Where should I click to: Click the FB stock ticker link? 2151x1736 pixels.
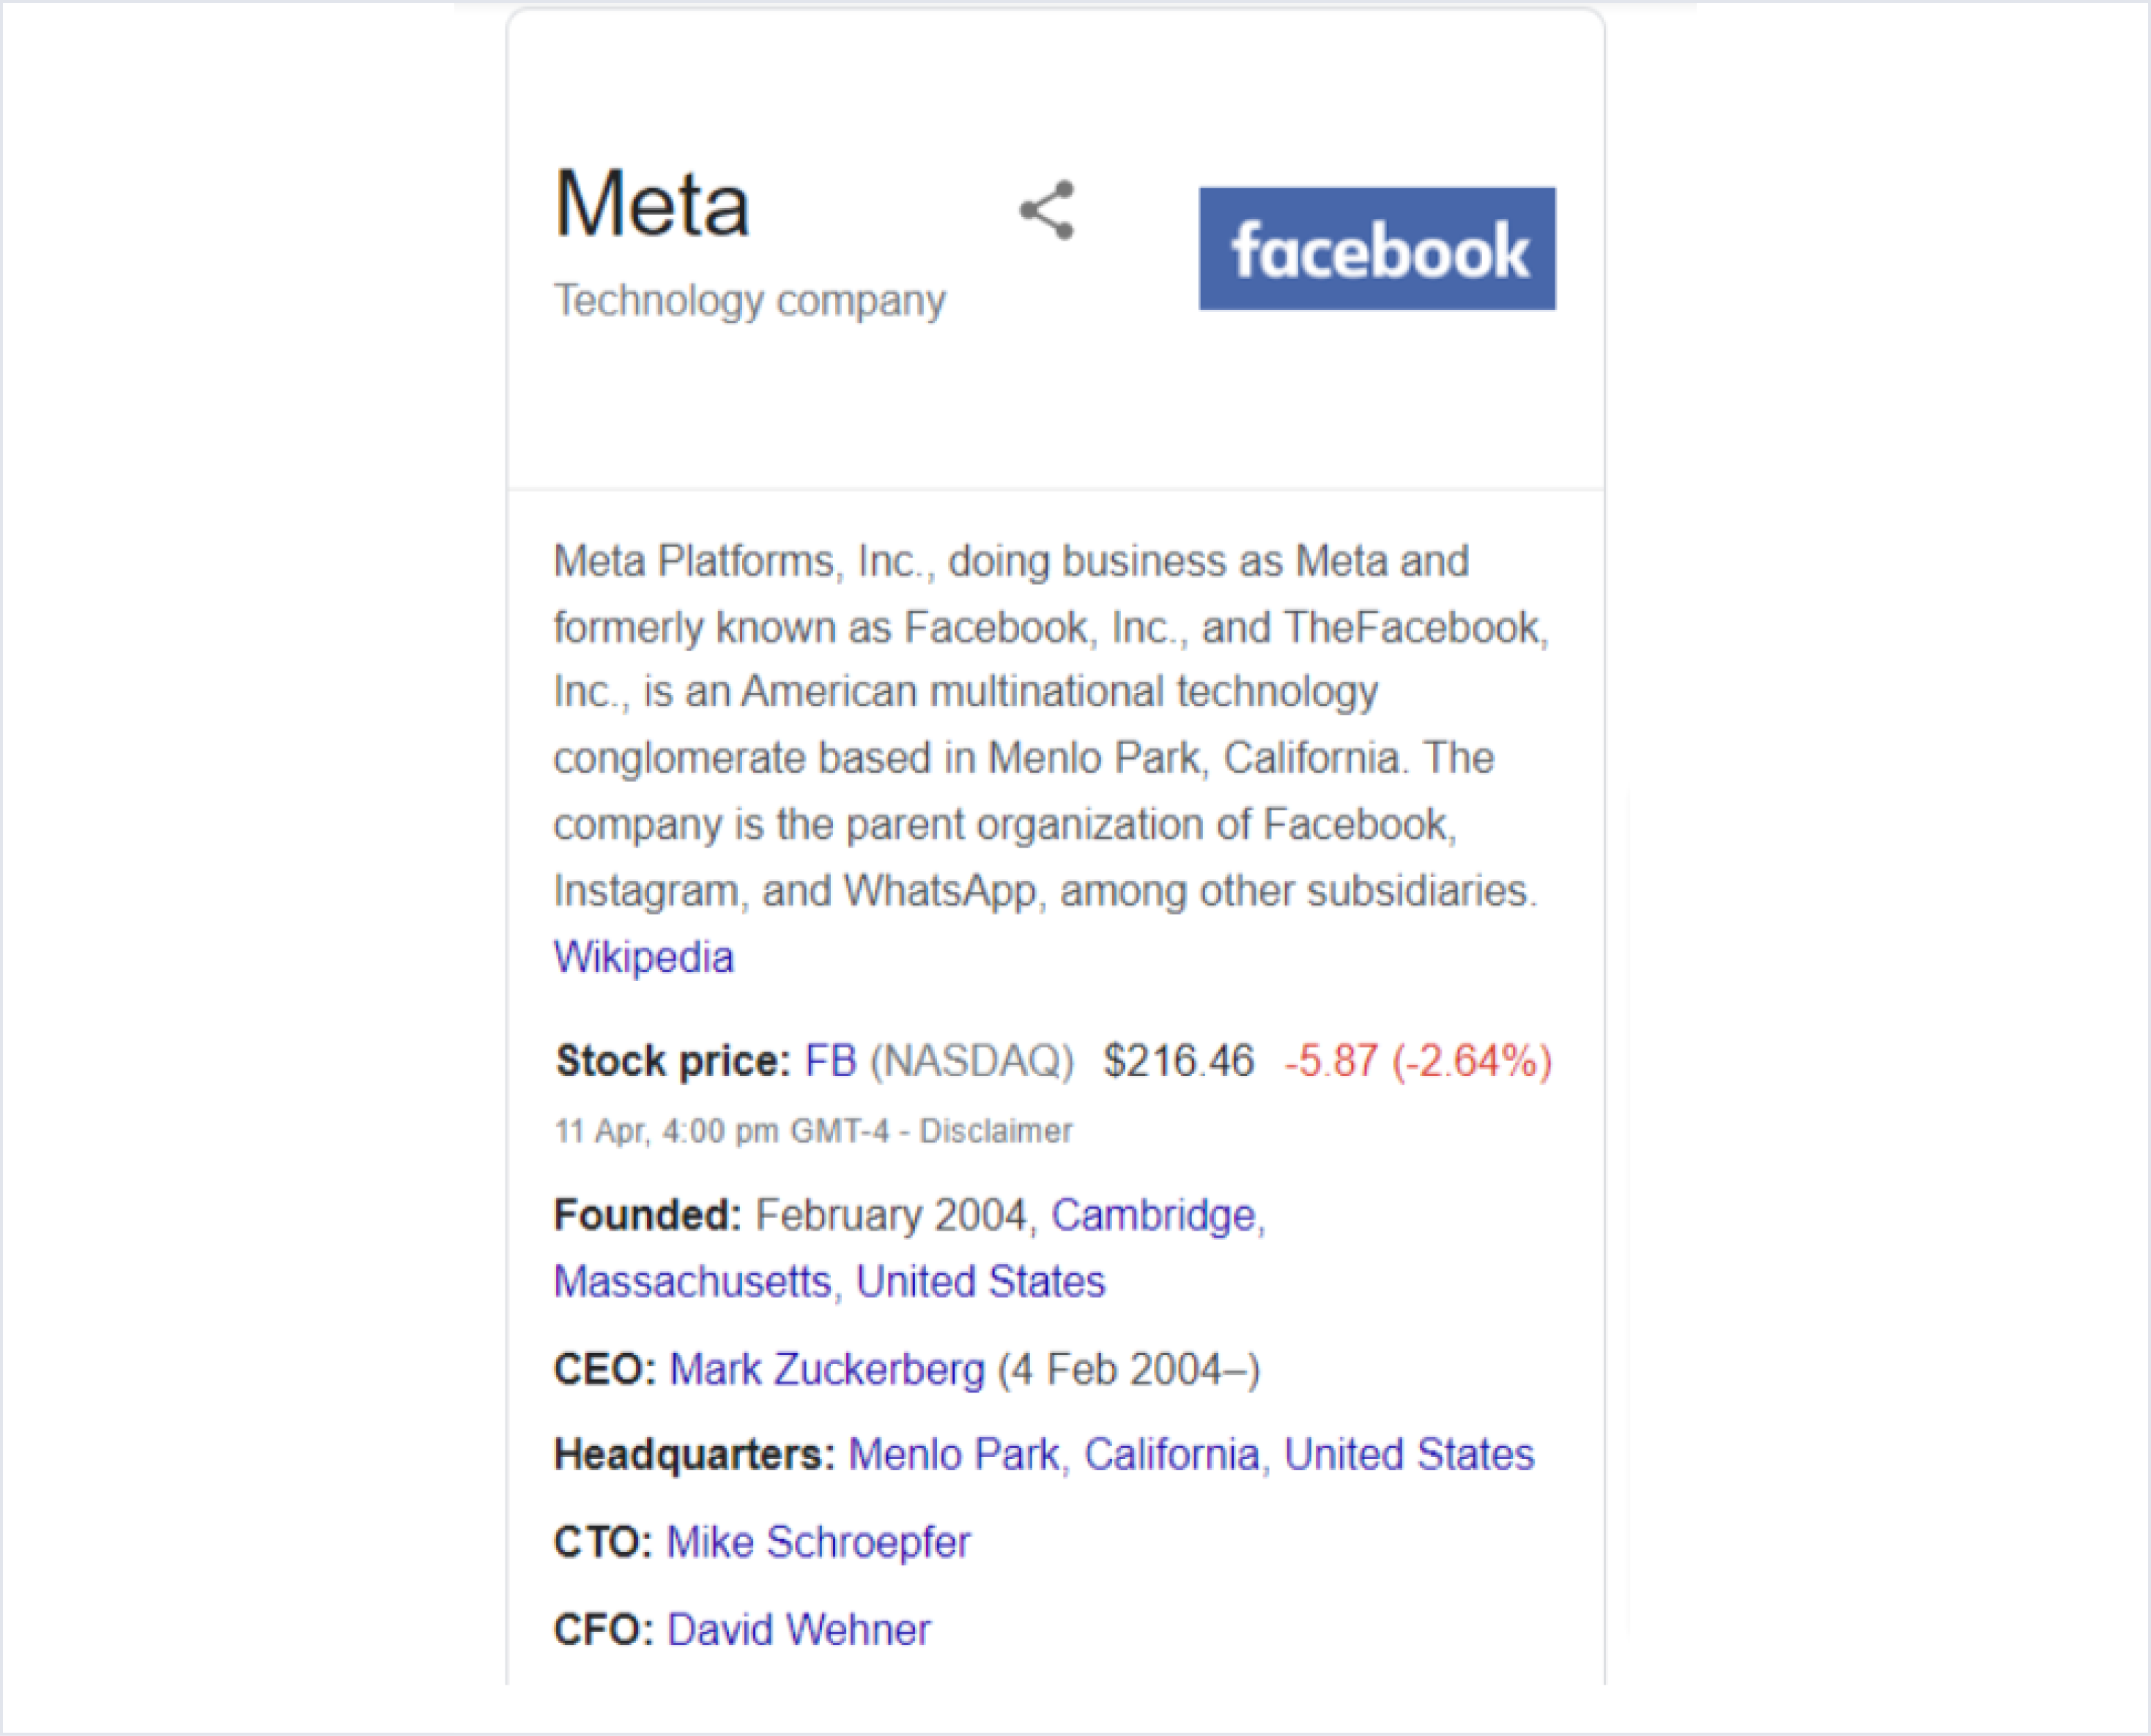[830, 1061]
